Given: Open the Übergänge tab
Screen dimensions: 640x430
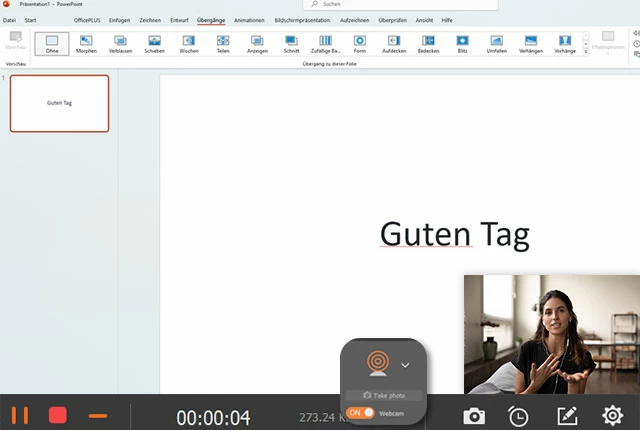Looking at the screenshot, I should pos(211,20).
